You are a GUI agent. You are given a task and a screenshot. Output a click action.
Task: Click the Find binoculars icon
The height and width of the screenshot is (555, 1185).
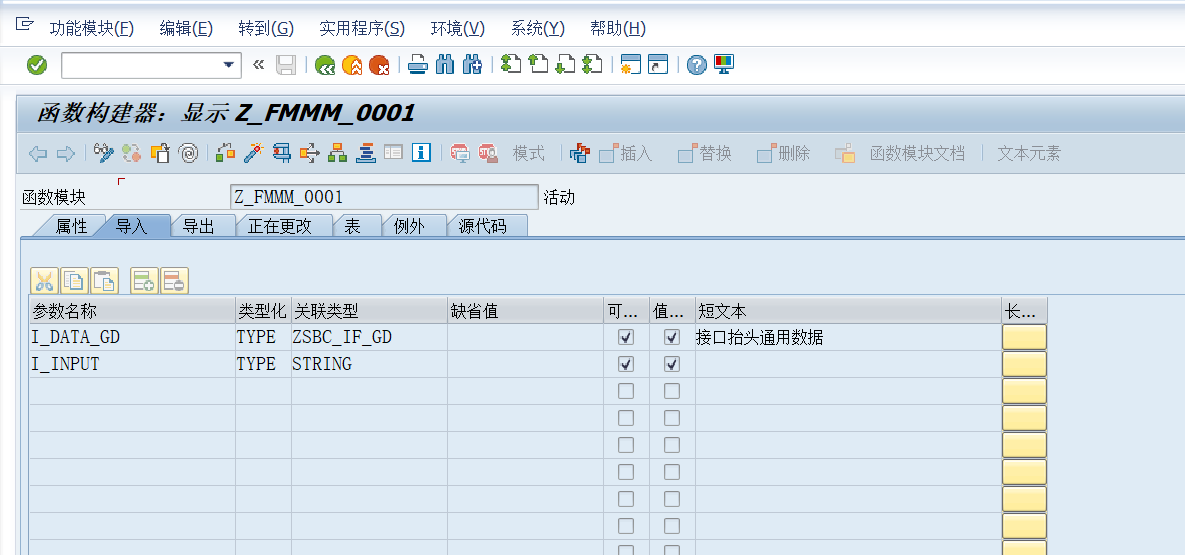(x=445, y=66)
